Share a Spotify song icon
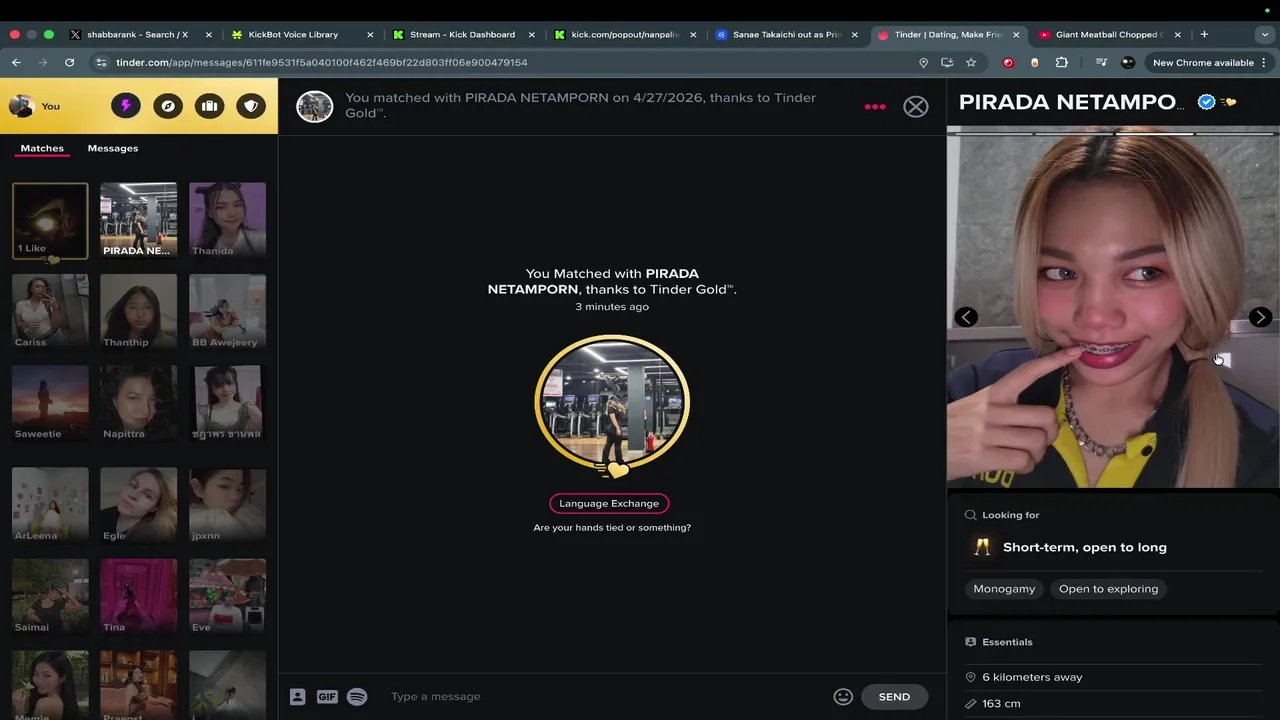 click(357, 697)
